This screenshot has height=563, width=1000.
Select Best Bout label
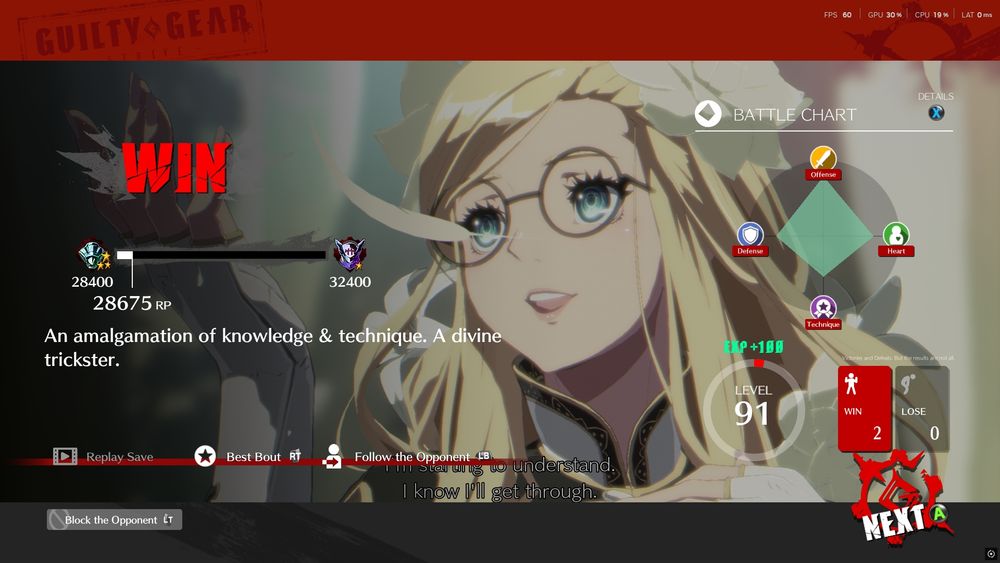click(253, 457)
